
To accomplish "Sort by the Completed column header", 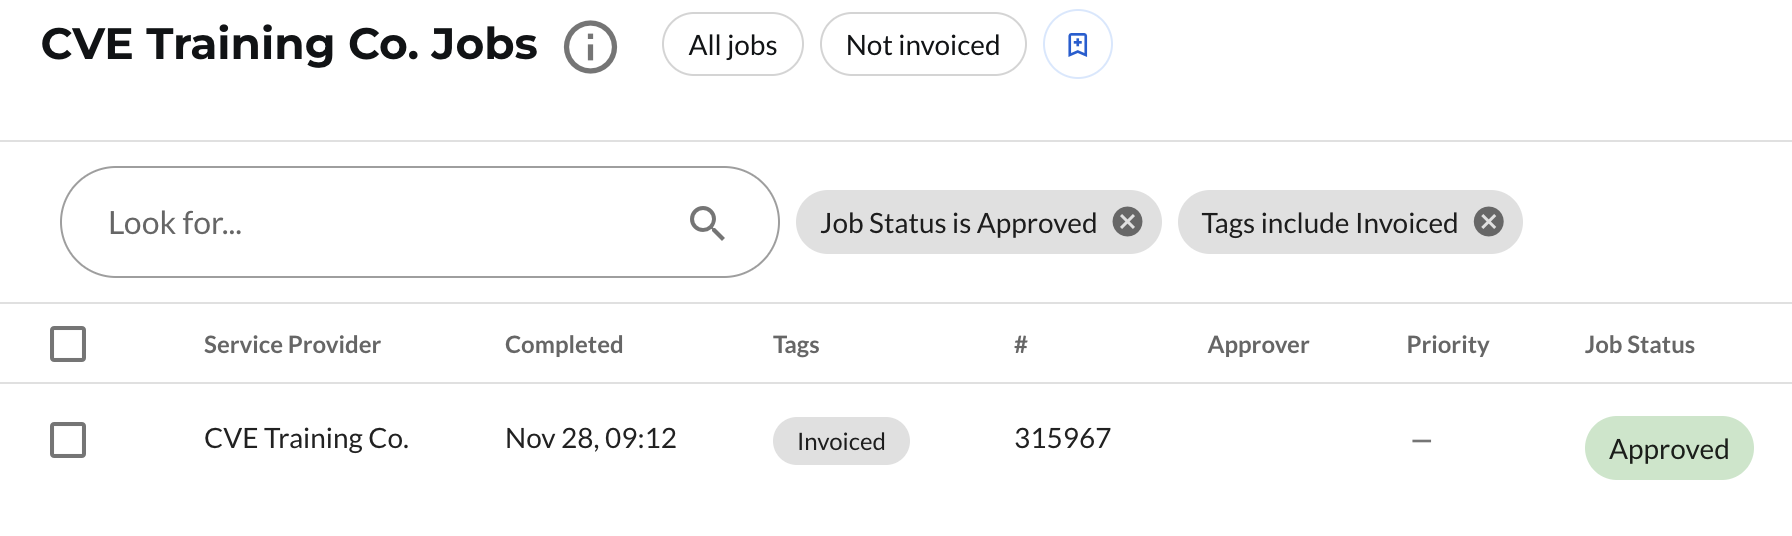I will 564,345.
